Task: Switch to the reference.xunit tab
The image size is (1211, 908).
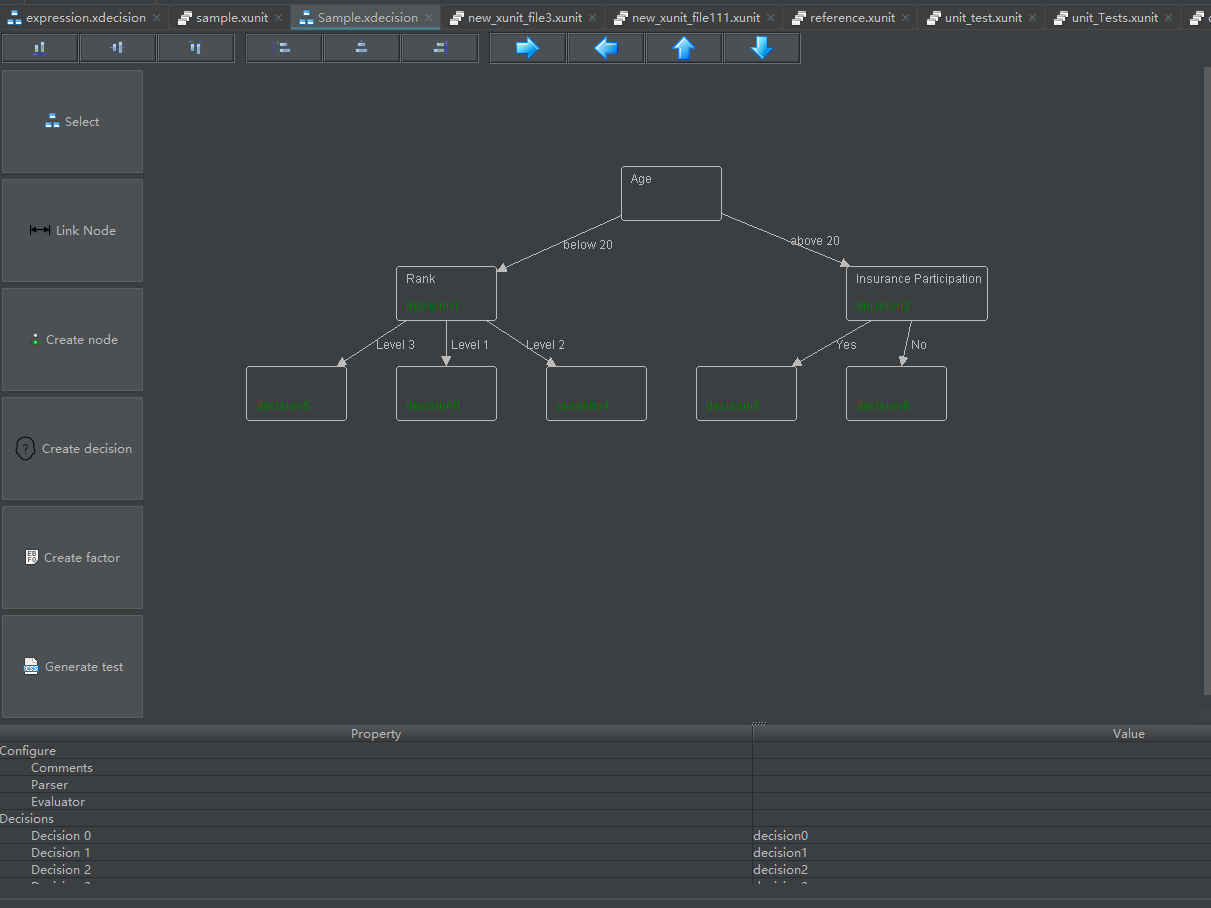Action: [x=852, y=17]
